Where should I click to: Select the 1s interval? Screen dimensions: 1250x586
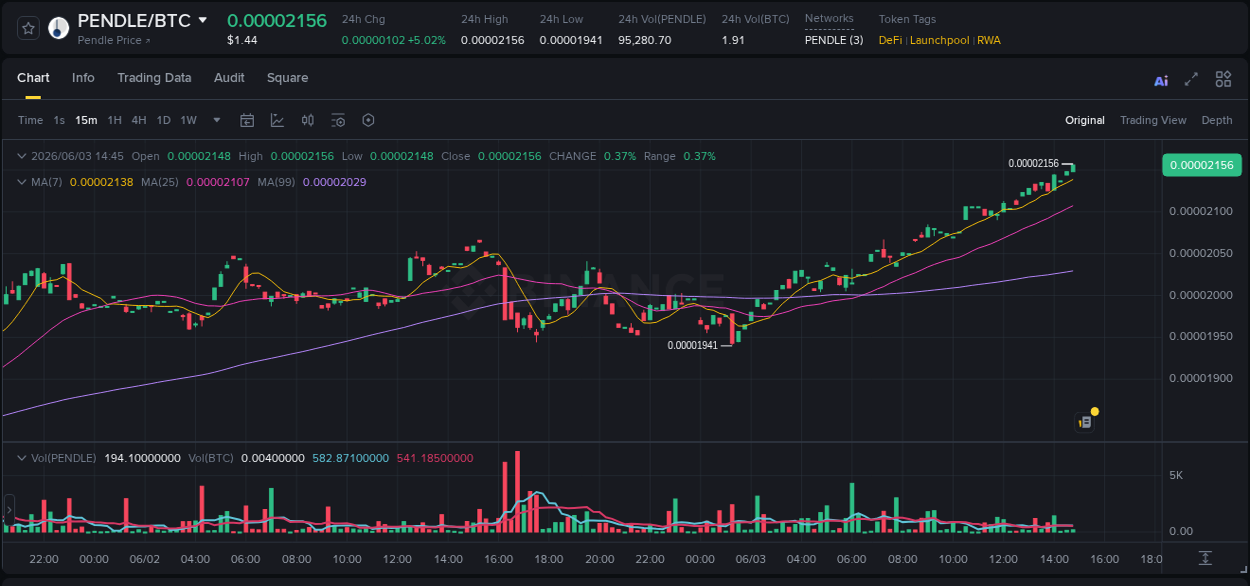coord(59,120)
